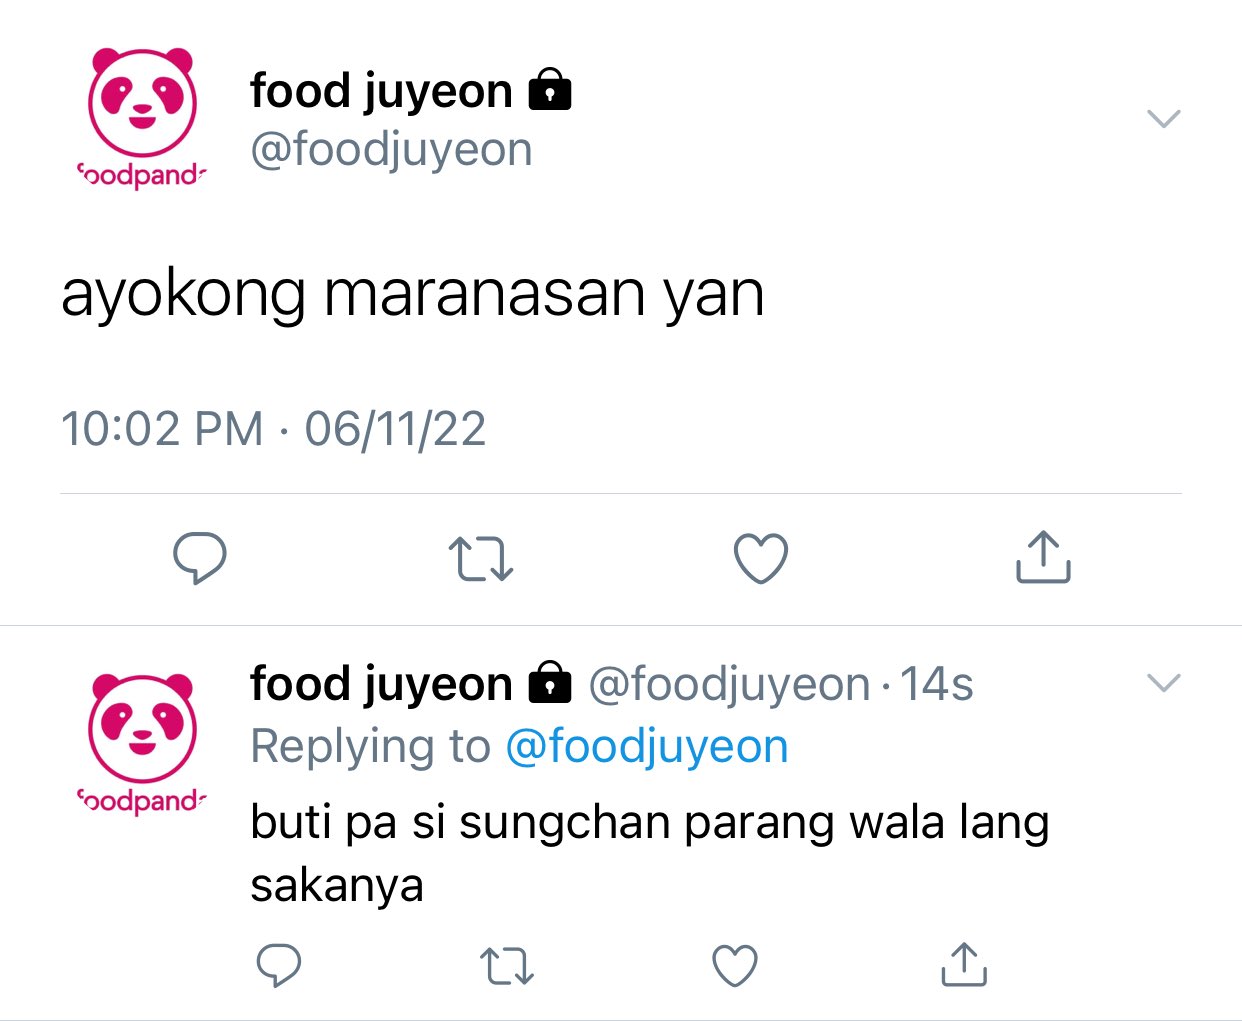Click the lock icon beside main 'food juyeon'
The width and height of the screenshot is (1242, 1021).
(549, 89)
